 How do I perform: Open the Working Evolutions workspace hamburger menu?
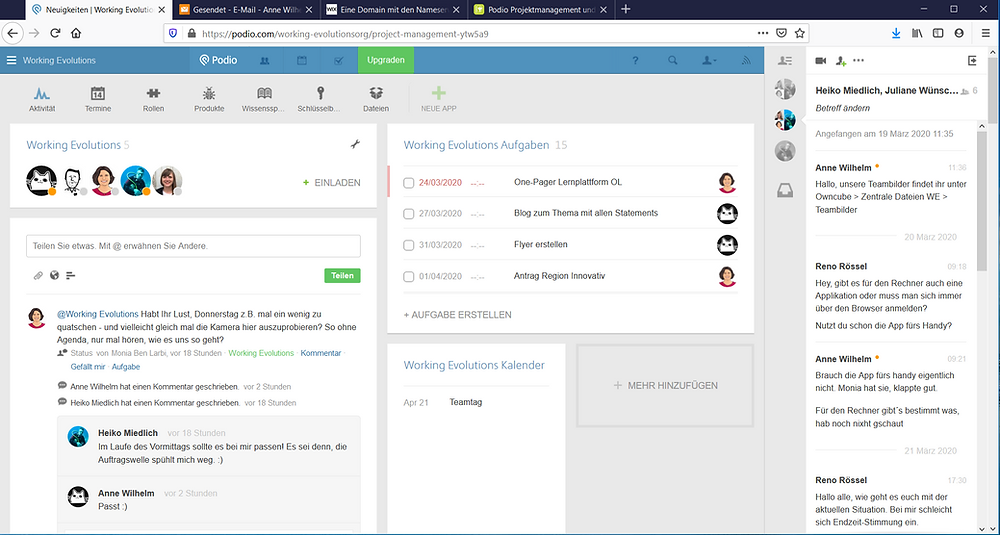[x=11, y=61]
